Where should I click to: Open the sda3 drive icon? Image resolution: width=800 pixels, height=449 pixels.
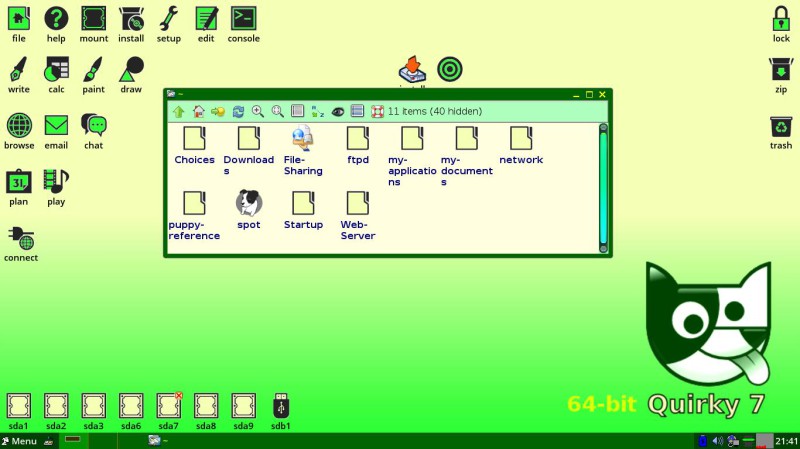click(x=94, y=406)
